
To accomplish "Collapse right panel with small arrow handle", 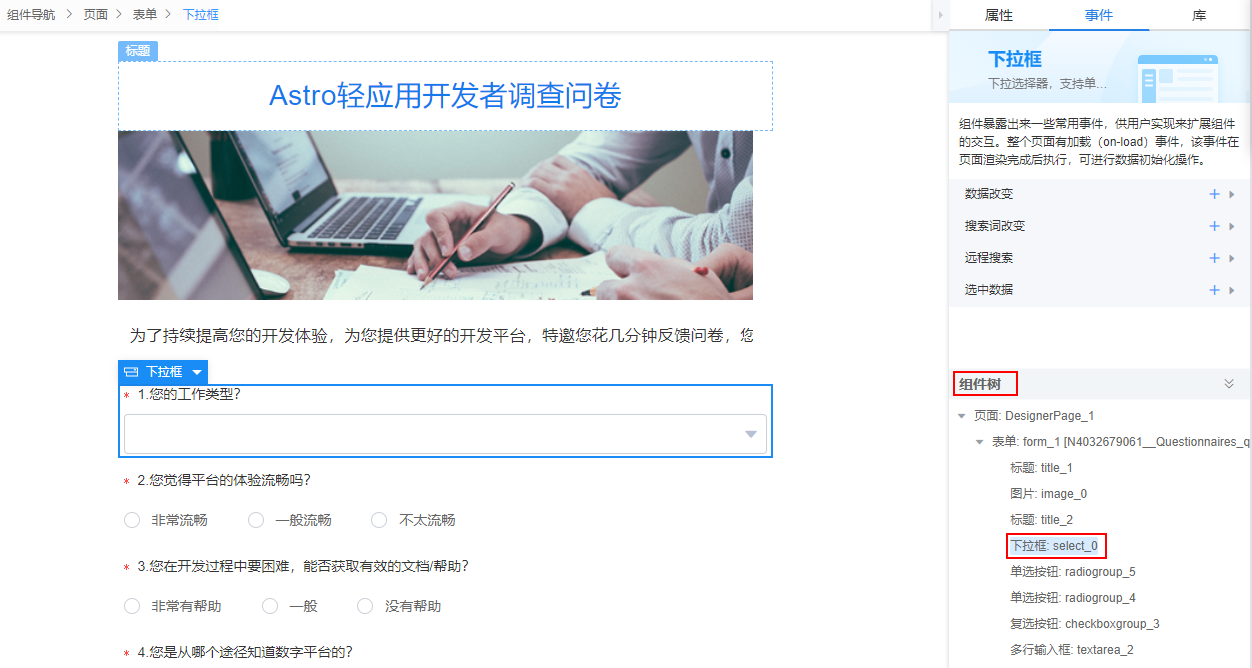I will (940, 15).
